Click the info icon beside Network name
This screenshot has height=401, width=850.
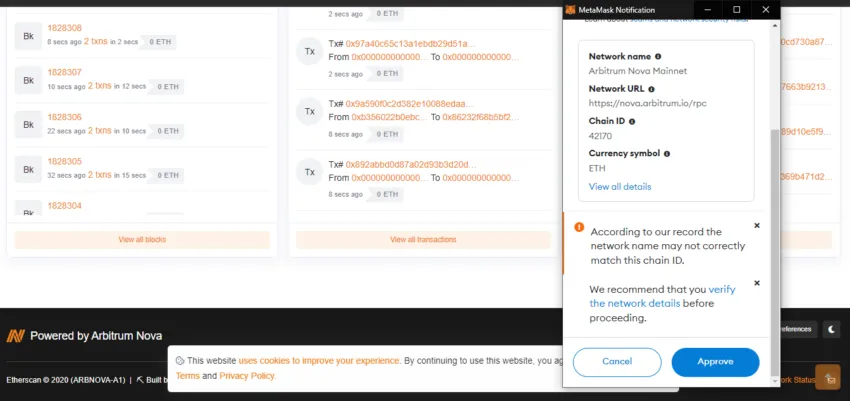point(658,56)
